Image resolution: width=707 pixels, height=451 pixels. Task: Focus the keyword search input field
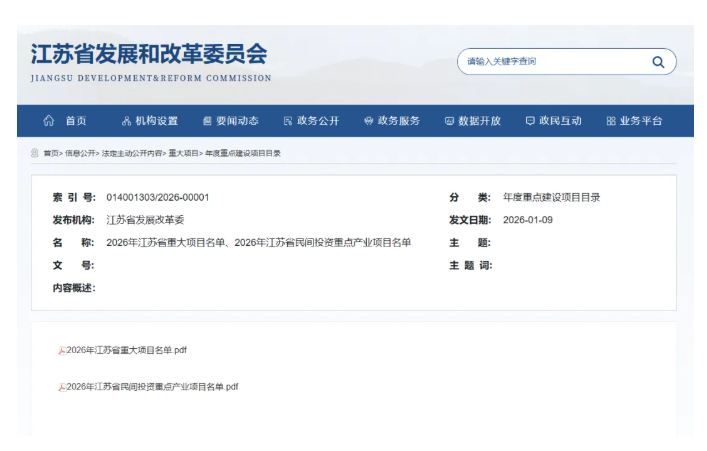pyautogui.click(x=550, y=62)
